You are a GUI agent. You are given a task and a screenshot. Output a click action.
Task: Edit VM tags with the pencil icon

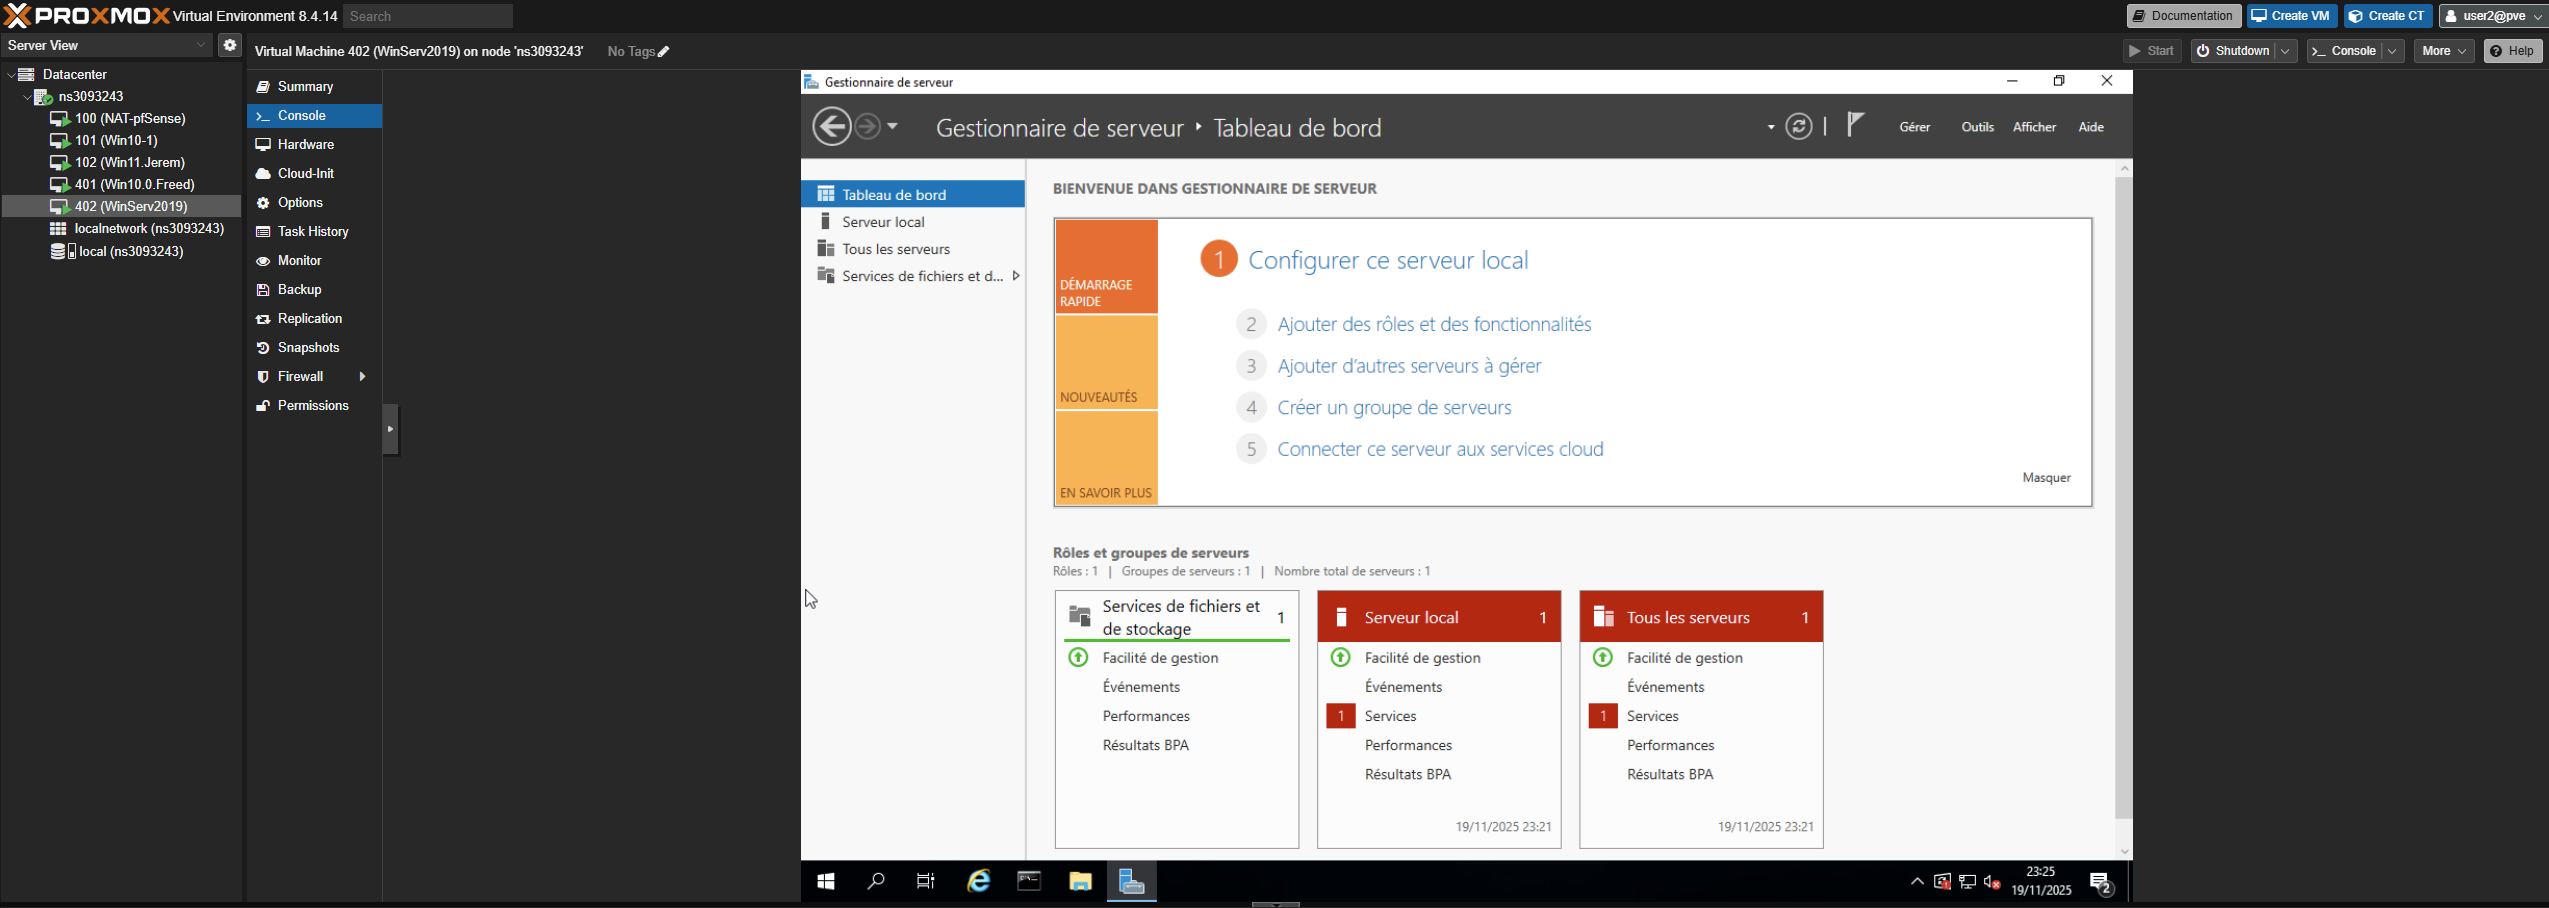[664, 52]
